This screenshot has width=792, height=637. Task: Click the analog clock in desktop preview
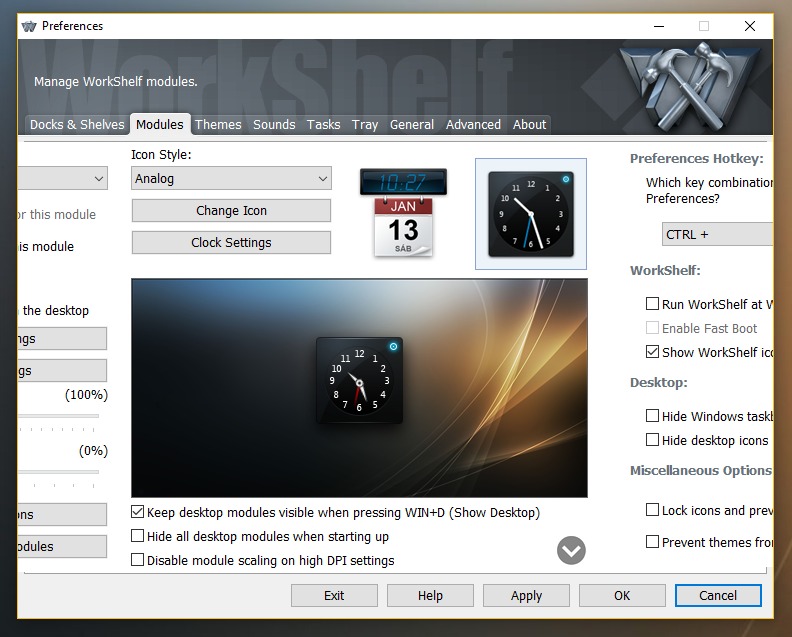point(359,380)
